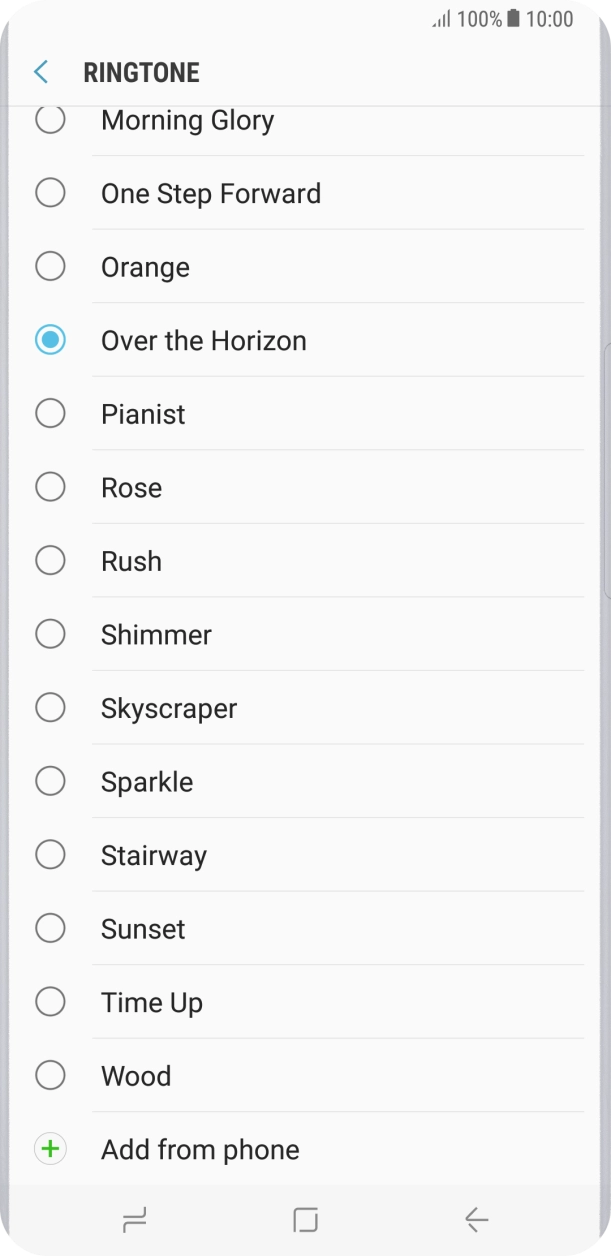The height and width of the screenshot is (1256, 611).
Task: Choose the Rose ringtone label
Action: click(x=131, y=488)
